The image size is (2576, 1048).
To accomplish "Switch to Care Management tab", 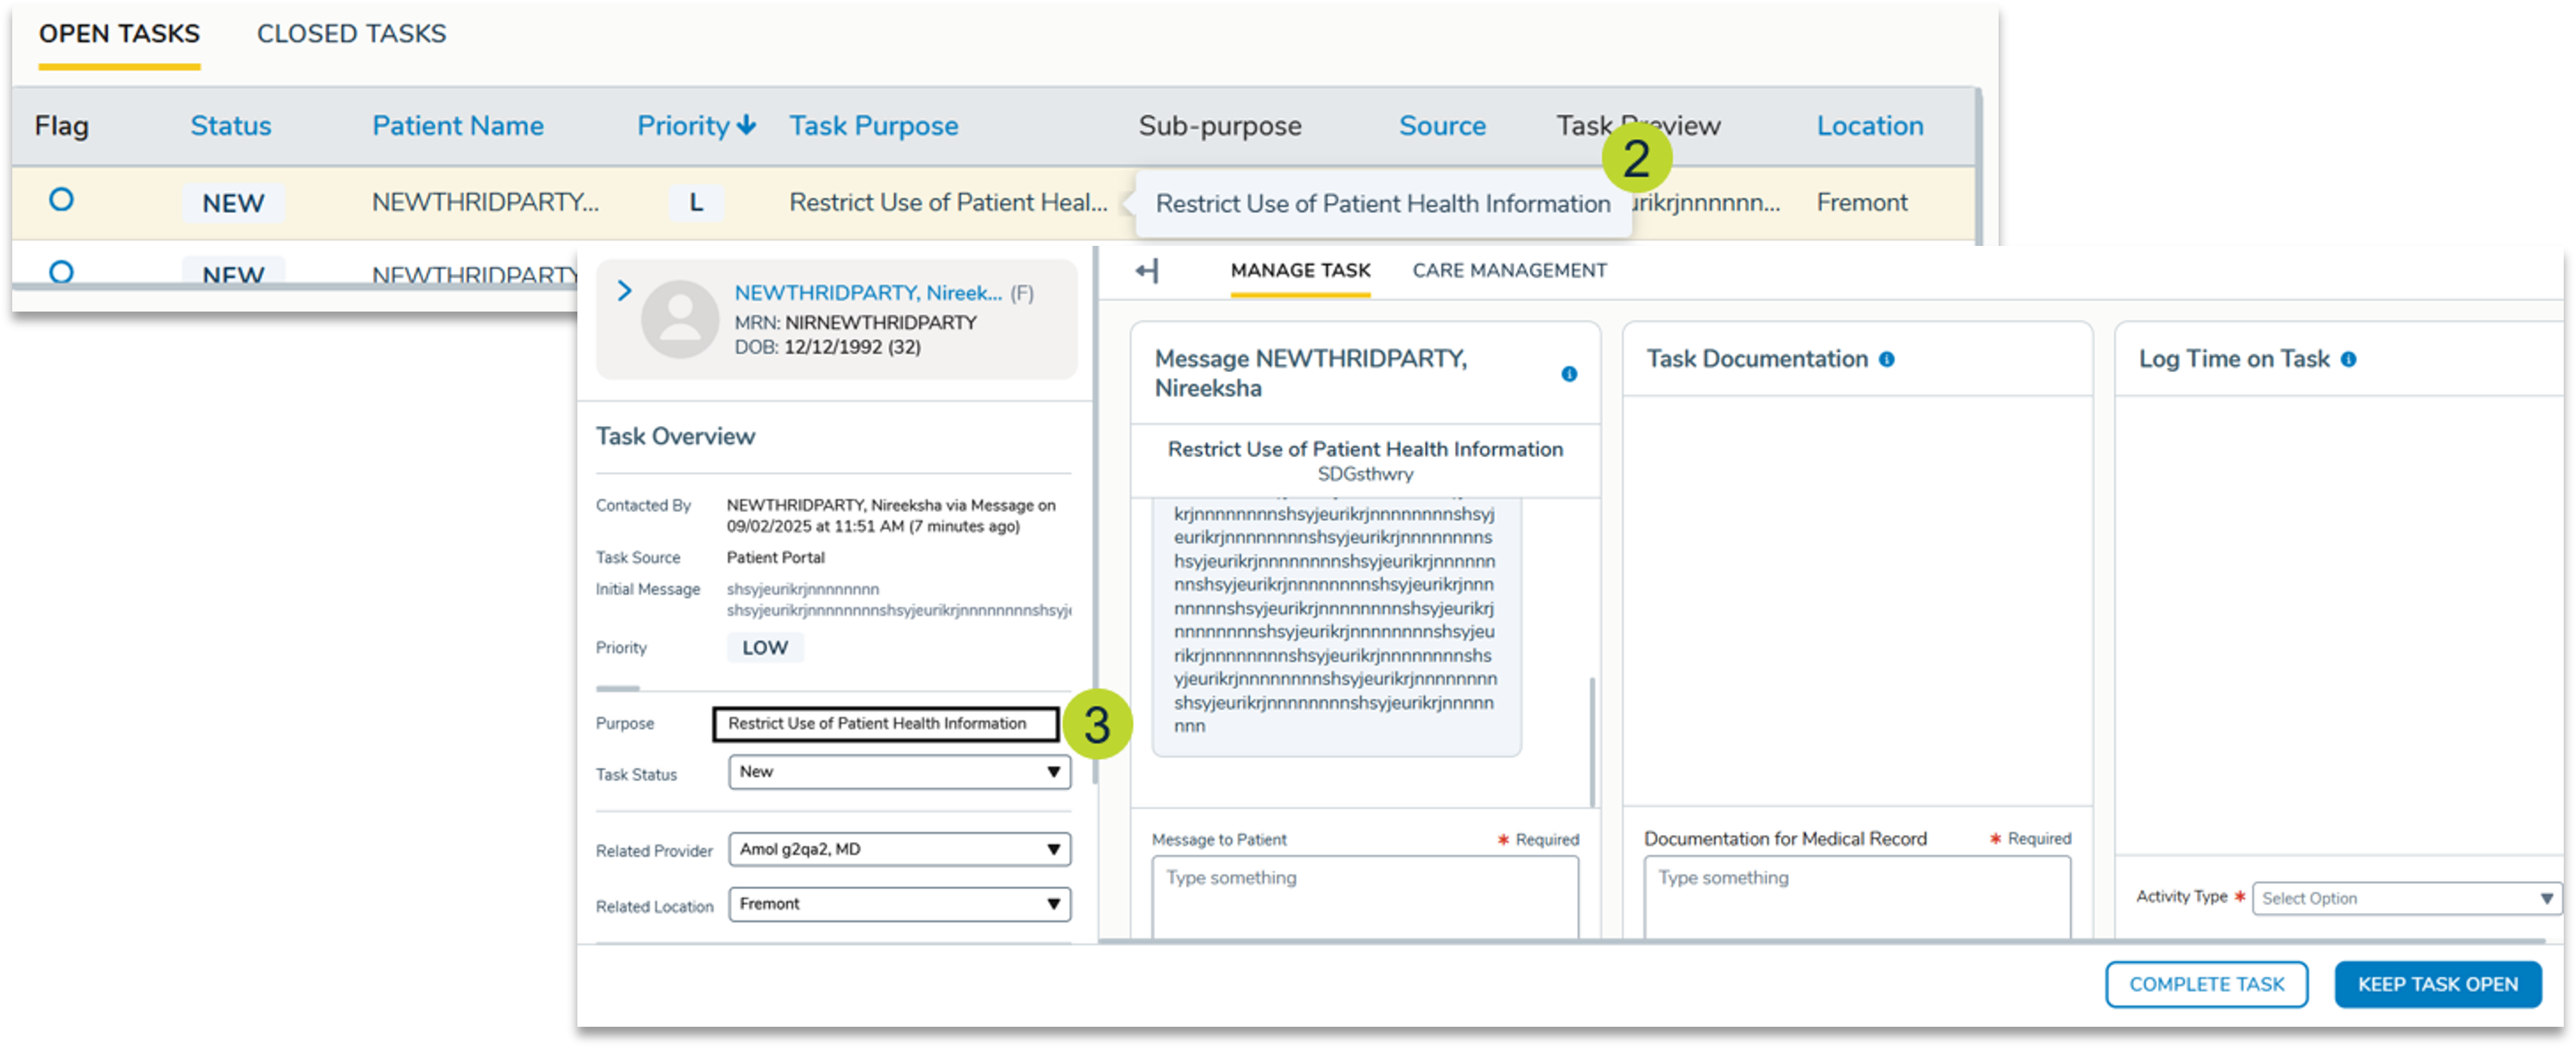I will tap(1509, 270).
